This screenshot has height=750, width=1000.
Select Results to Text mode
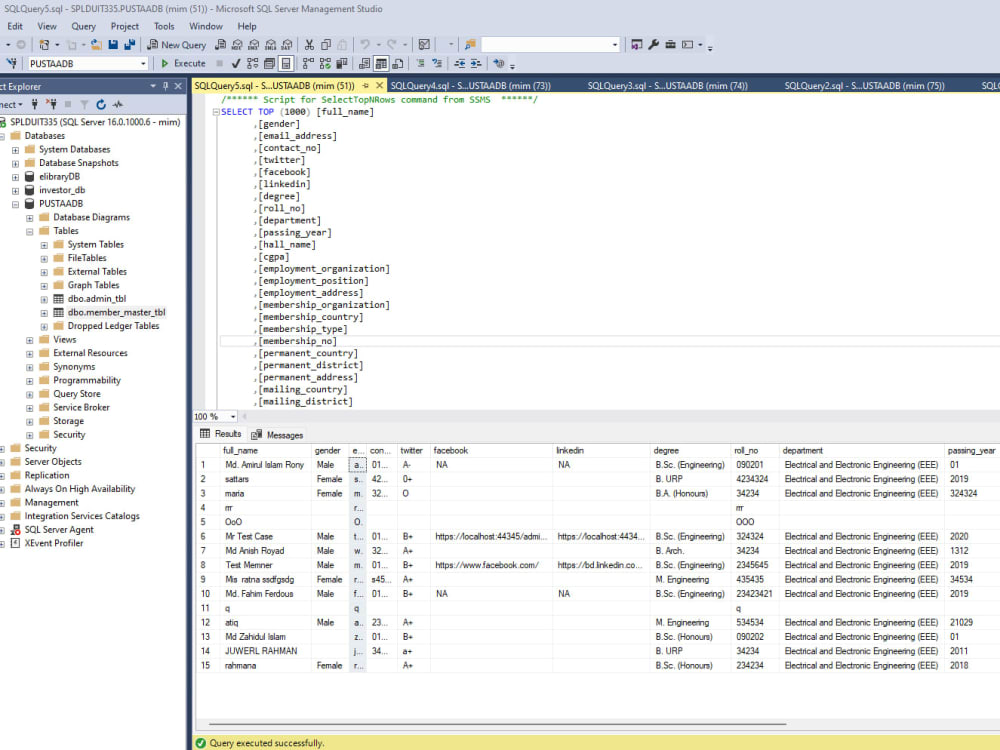coord(365,63)
